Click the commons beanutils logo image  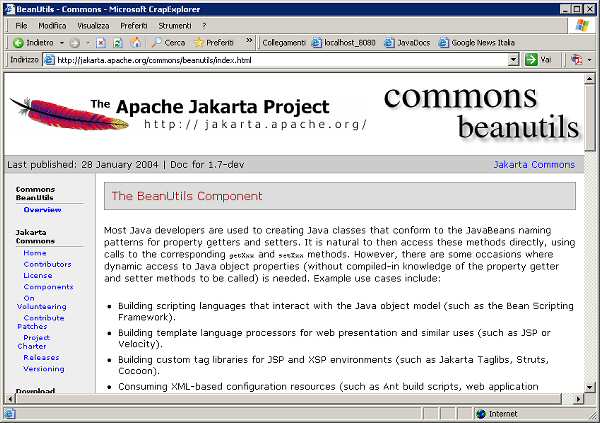(482, 113)
